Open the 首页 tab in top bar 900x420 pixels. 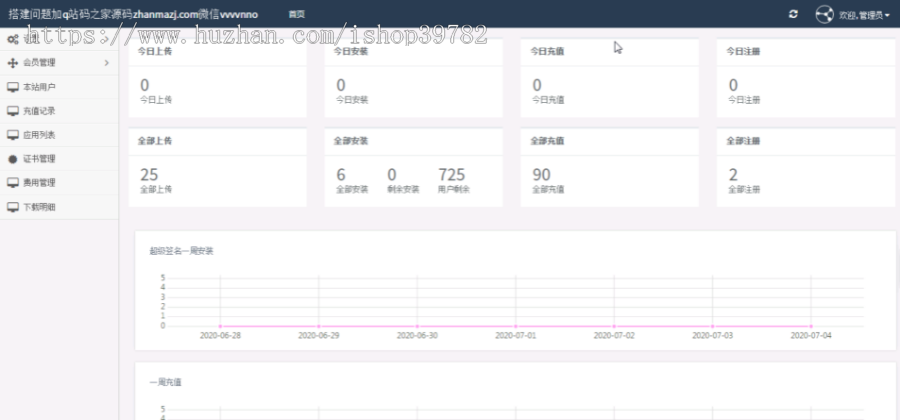click(x=296, y=15)
